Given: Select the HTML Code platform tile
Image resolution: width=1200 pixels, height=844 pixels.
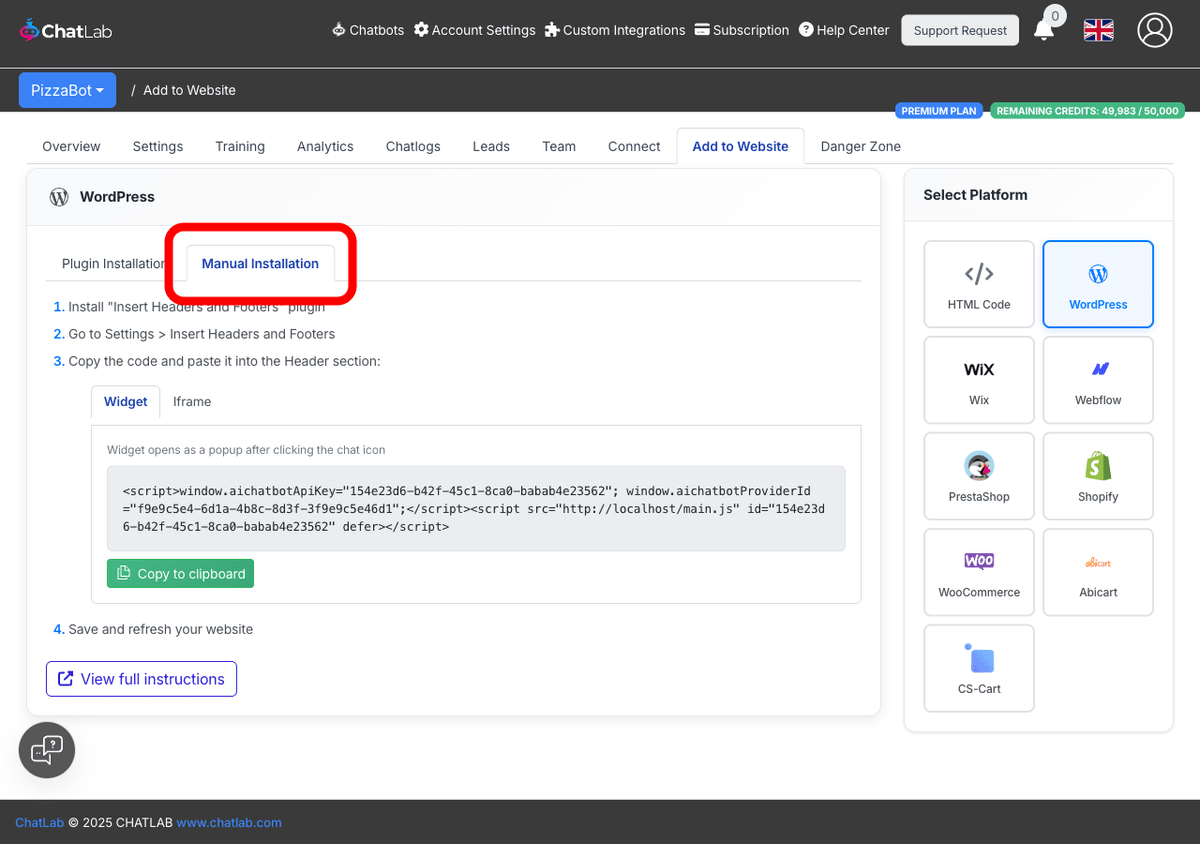Looking at the screenshot, I should (x=979, y=284).
